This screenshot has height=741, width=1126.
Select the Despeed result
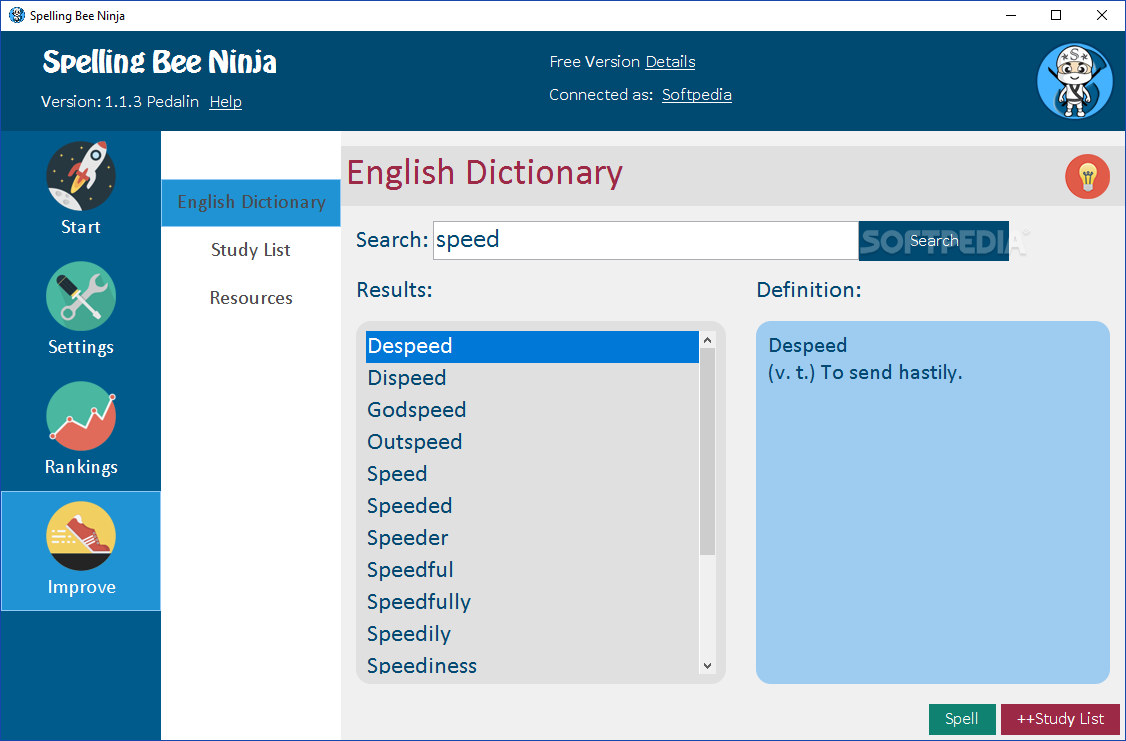(532, 346)
